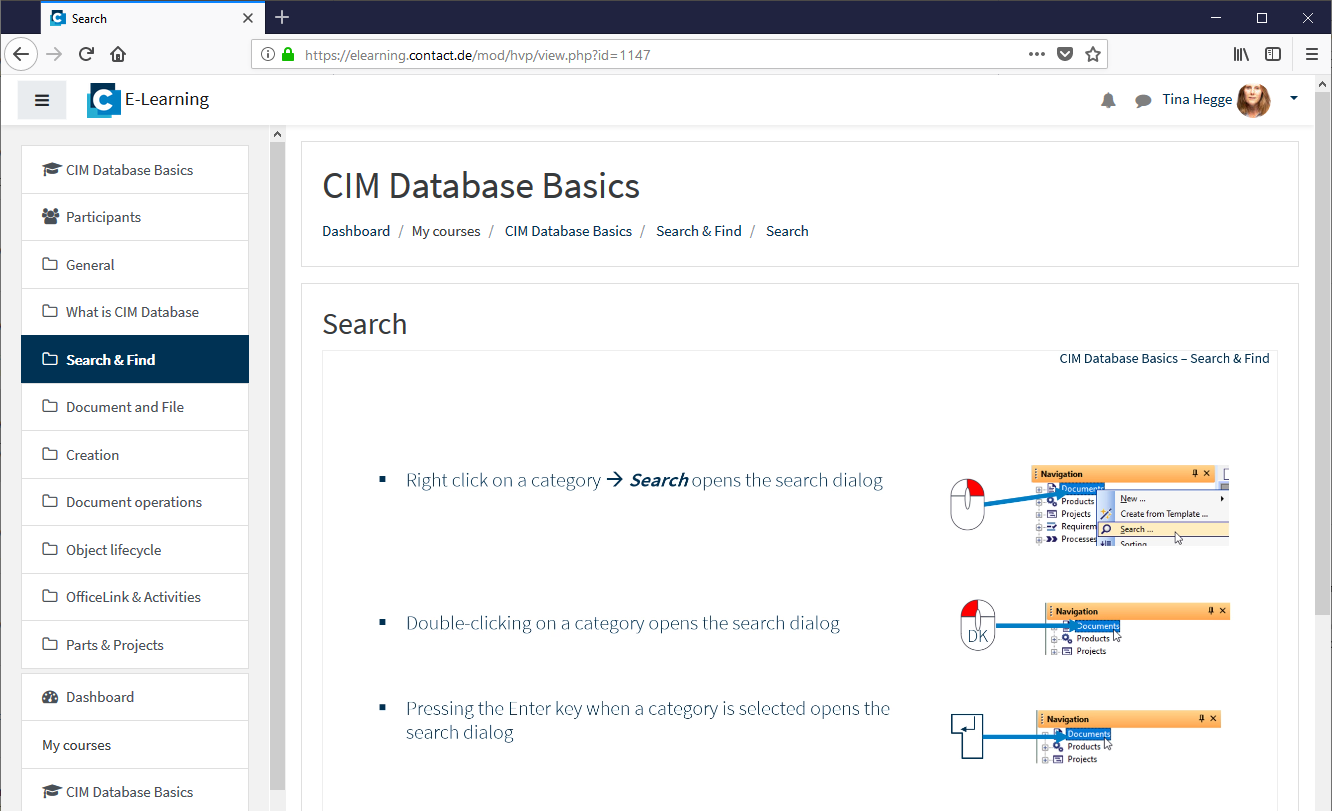Open messages speech bubble icon
Viewport: 1332px width, 811px height.
point(1143,100)
